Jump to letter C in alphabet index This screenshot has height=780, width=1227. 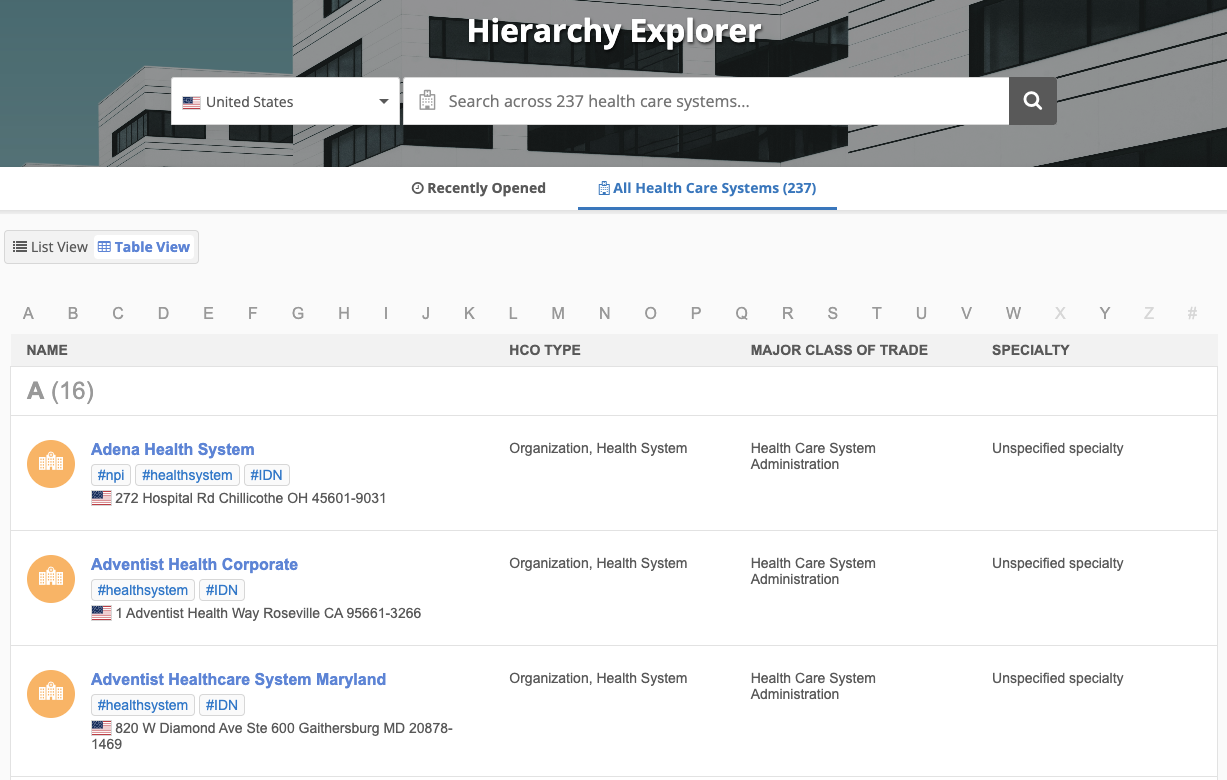(x=118, y=313)
